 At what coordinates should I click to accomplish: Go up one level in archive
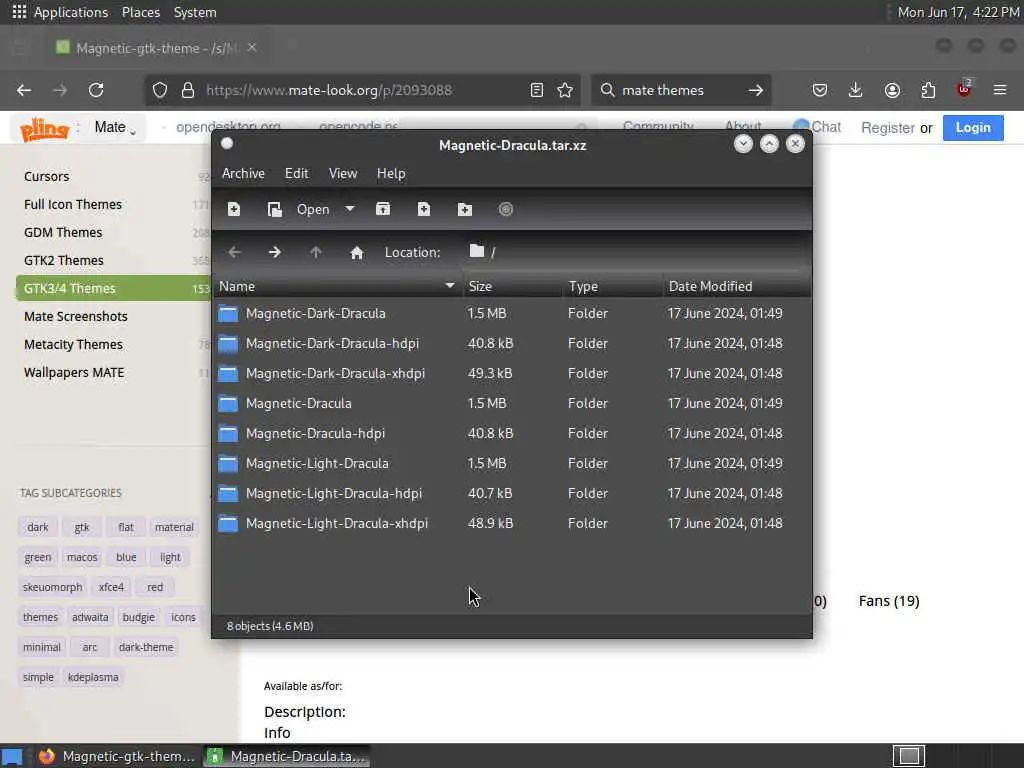coord(316,252)
